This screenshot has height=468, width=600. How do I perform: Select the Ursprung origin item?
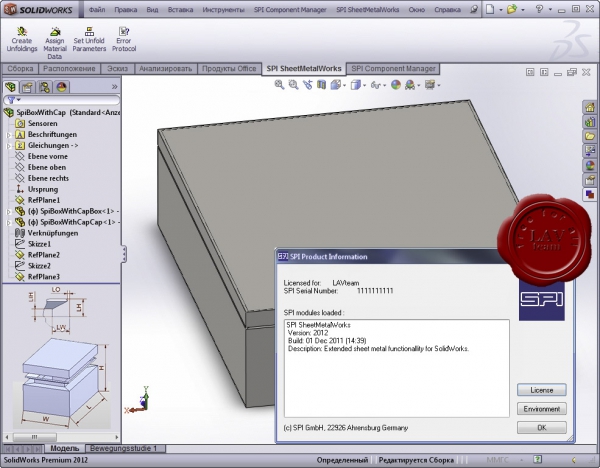pyautogui.click(x=43, y=189)
